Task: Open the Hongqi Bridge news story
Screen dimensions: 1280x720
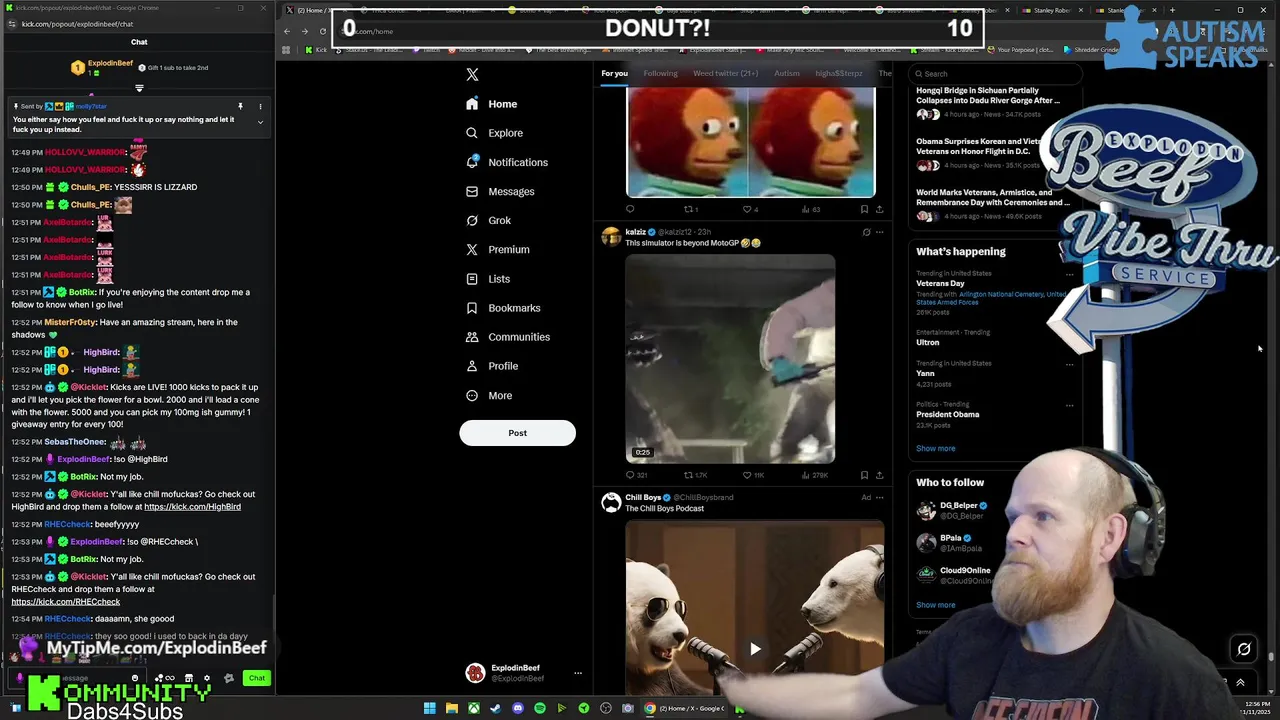Action: click(988, 95)
